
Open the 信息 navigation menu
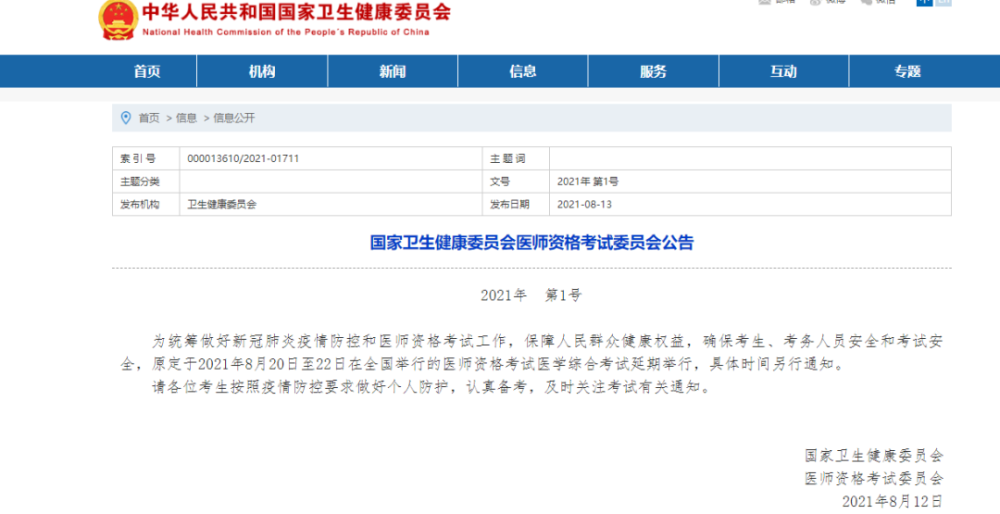coord(523,71)
